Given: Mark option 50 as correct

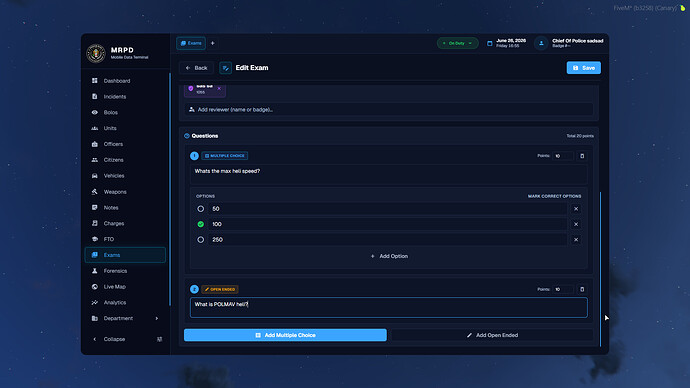Looking at the screenshot, I should point(201,209).
